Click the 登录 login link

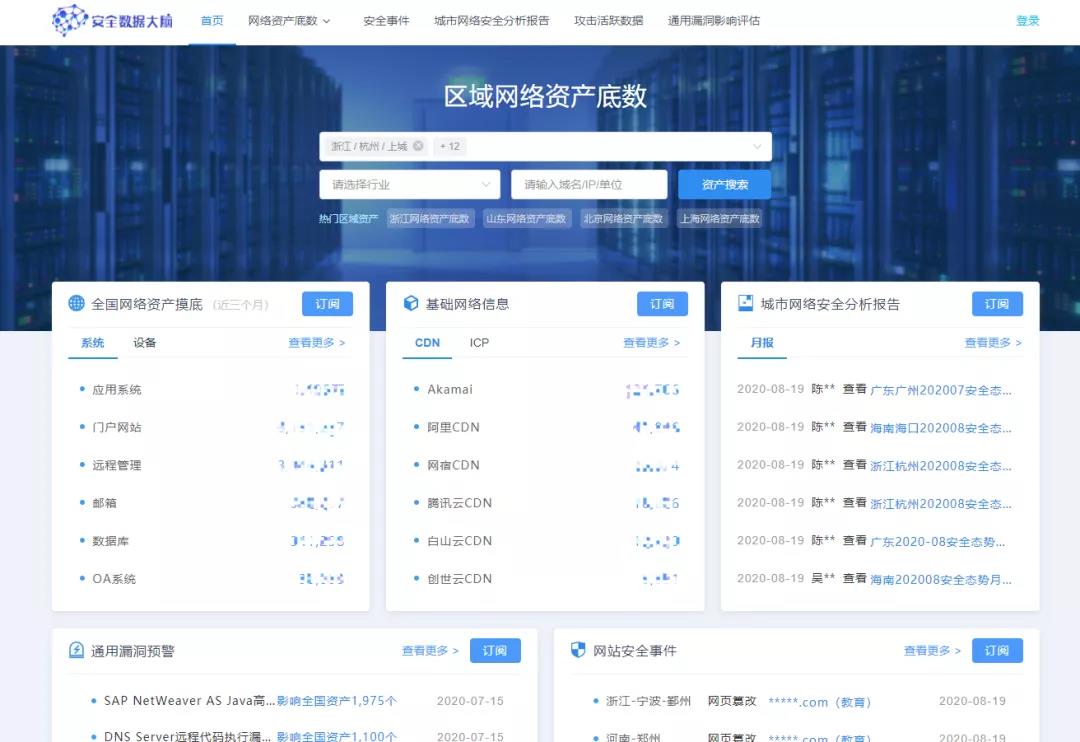point(1027,21)
